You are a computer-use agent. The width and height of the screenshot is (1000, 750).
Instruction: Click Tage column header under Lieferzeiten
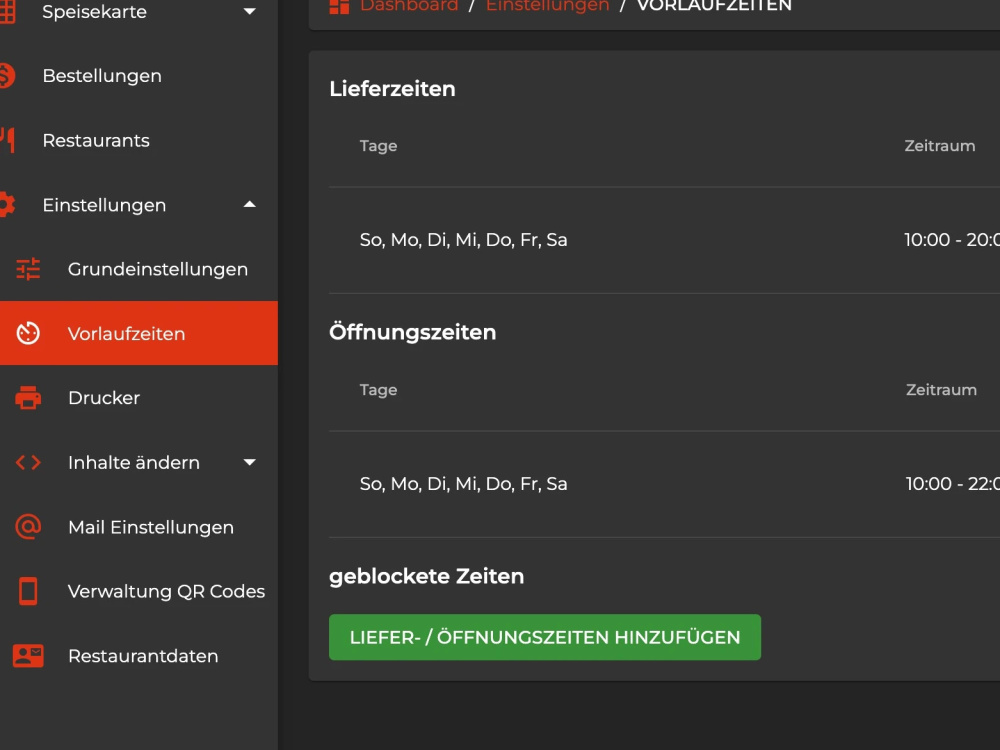click(x=378, y=146)
